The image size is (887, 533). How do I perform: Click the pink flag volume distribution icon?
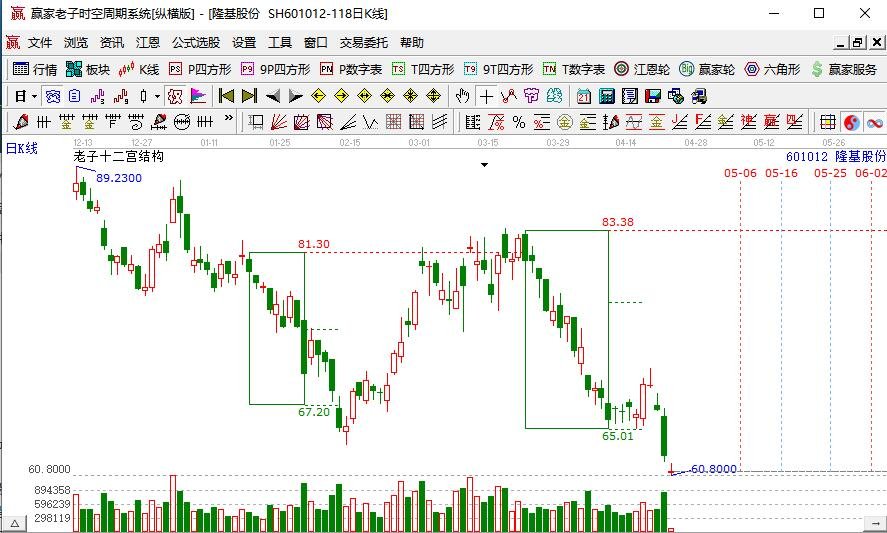[198, 96]
